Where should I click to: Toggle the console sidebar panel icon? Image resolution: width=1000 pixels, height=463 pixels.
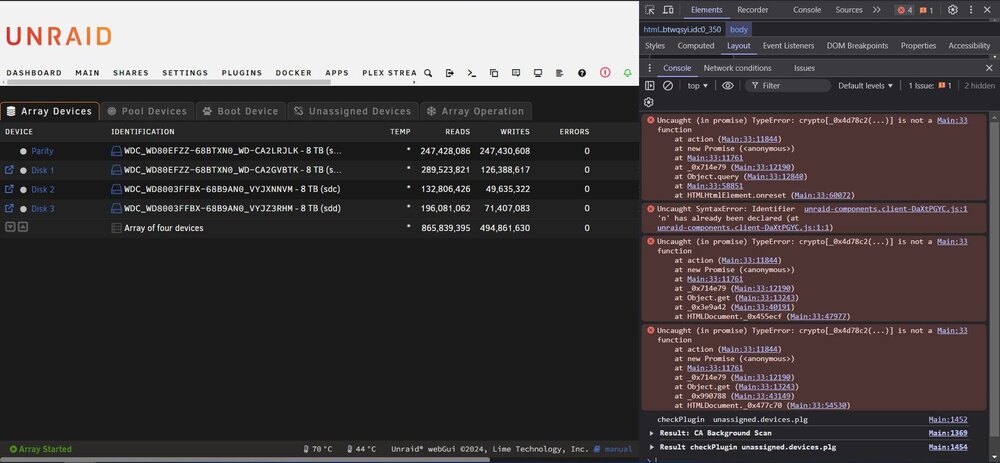tap(649, 85)
